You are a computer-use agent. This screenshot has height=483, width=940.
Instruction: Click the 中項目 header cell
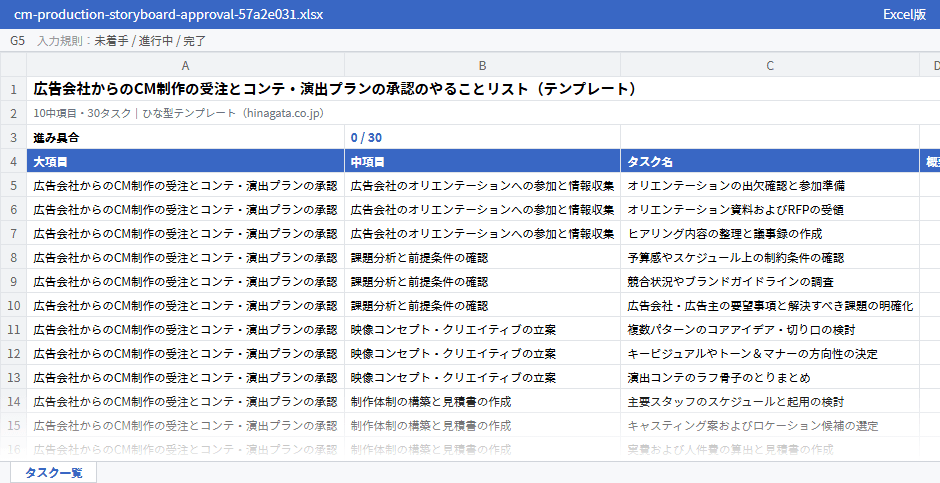pos(482,161)
